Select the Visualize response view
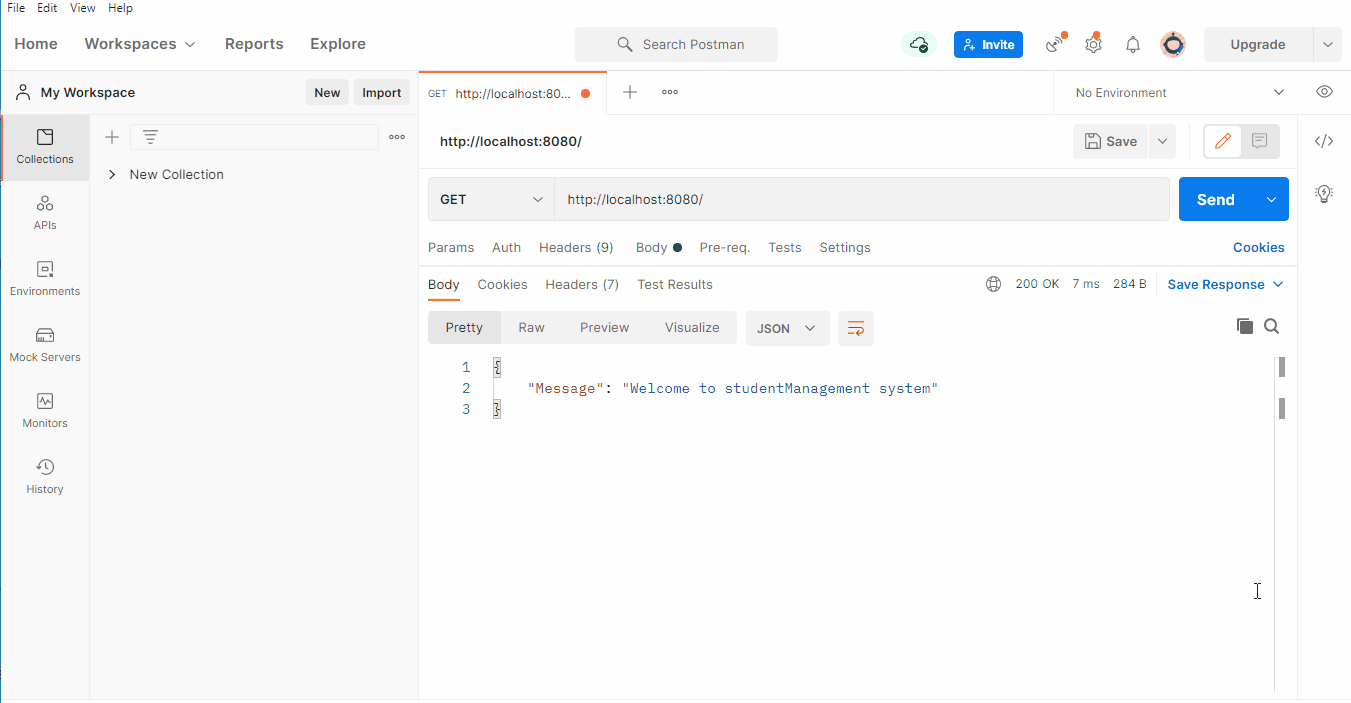 click(x=692, y=327)
